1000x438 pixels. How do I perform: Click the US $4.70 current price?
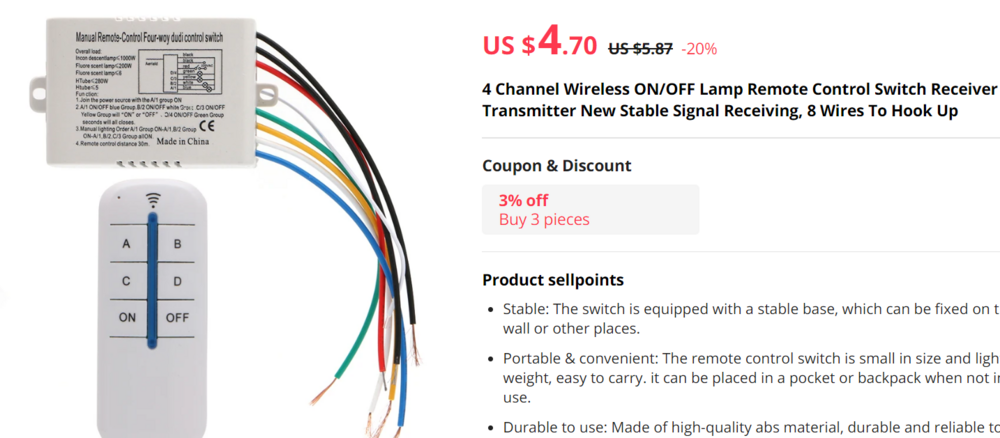click(x=540, y=43)
